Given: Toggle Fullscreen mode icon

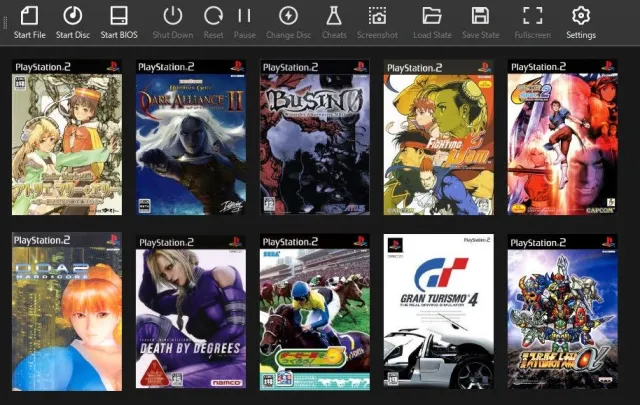Looking at the screenshot, I should click(x=533, y=16).
